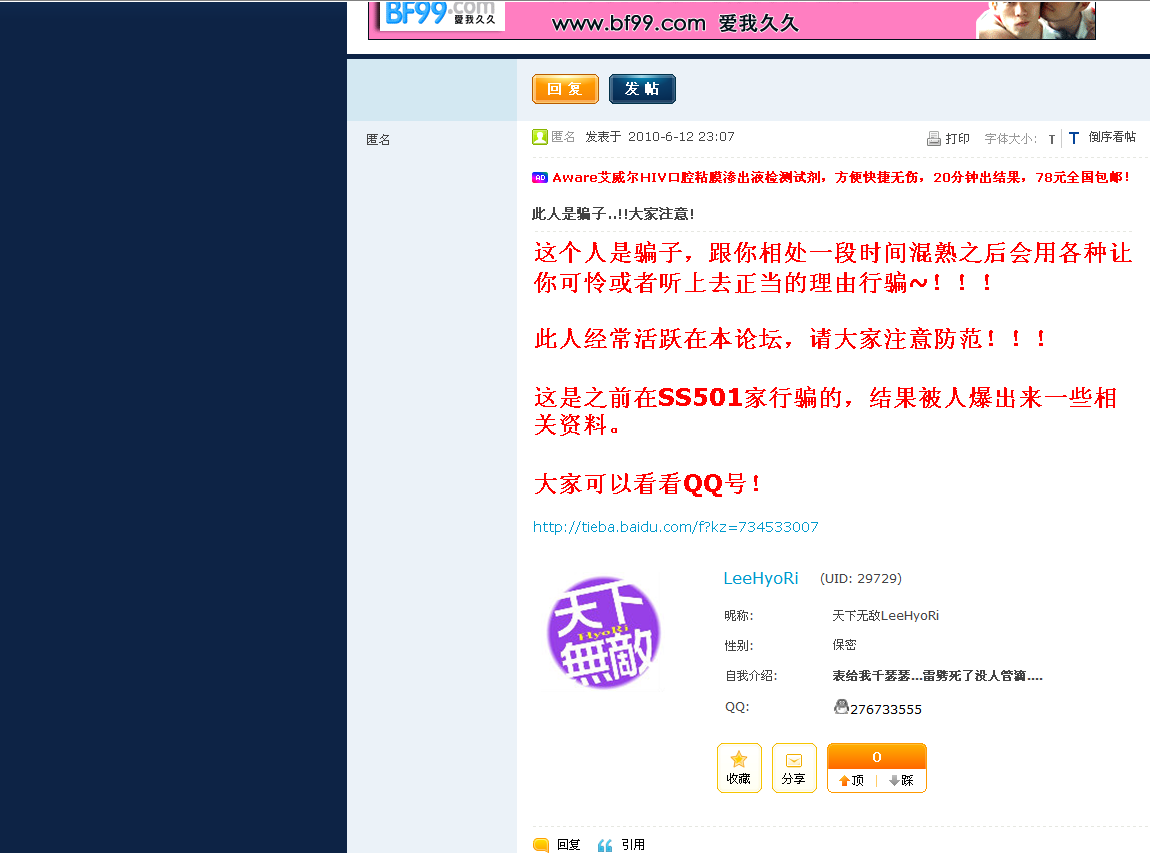Select the small T font size icon

(x=1051, y=140)
